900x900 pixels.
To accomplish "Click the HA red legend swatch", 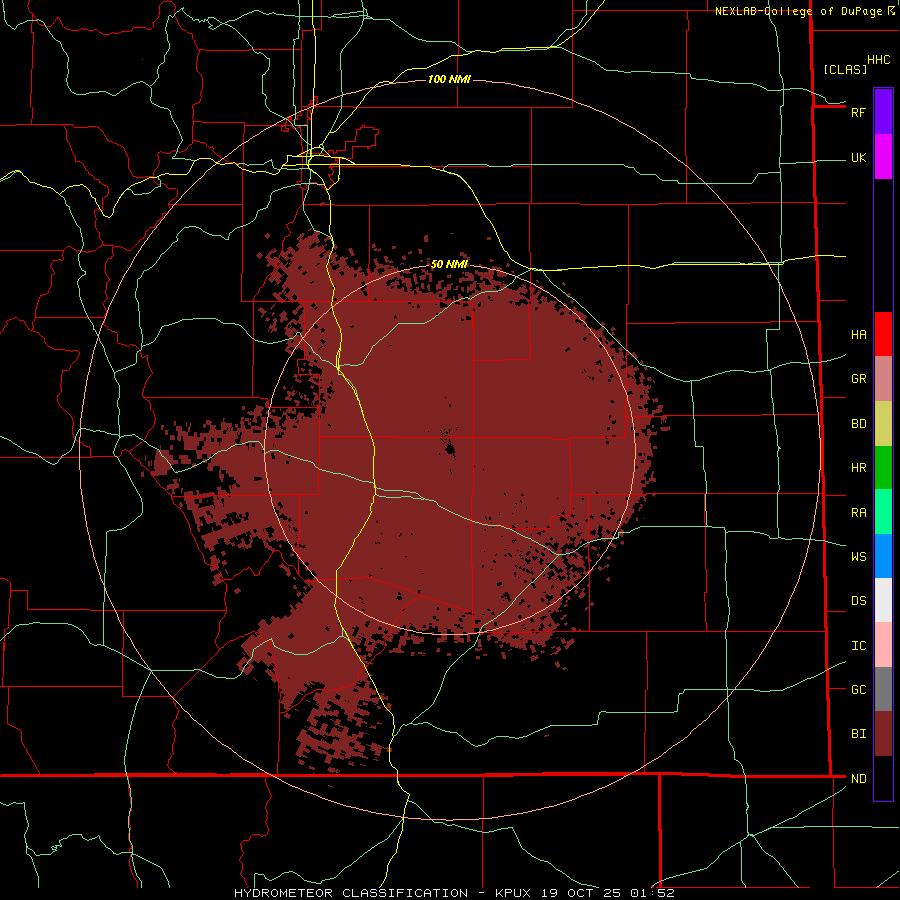I will [883, 334].
